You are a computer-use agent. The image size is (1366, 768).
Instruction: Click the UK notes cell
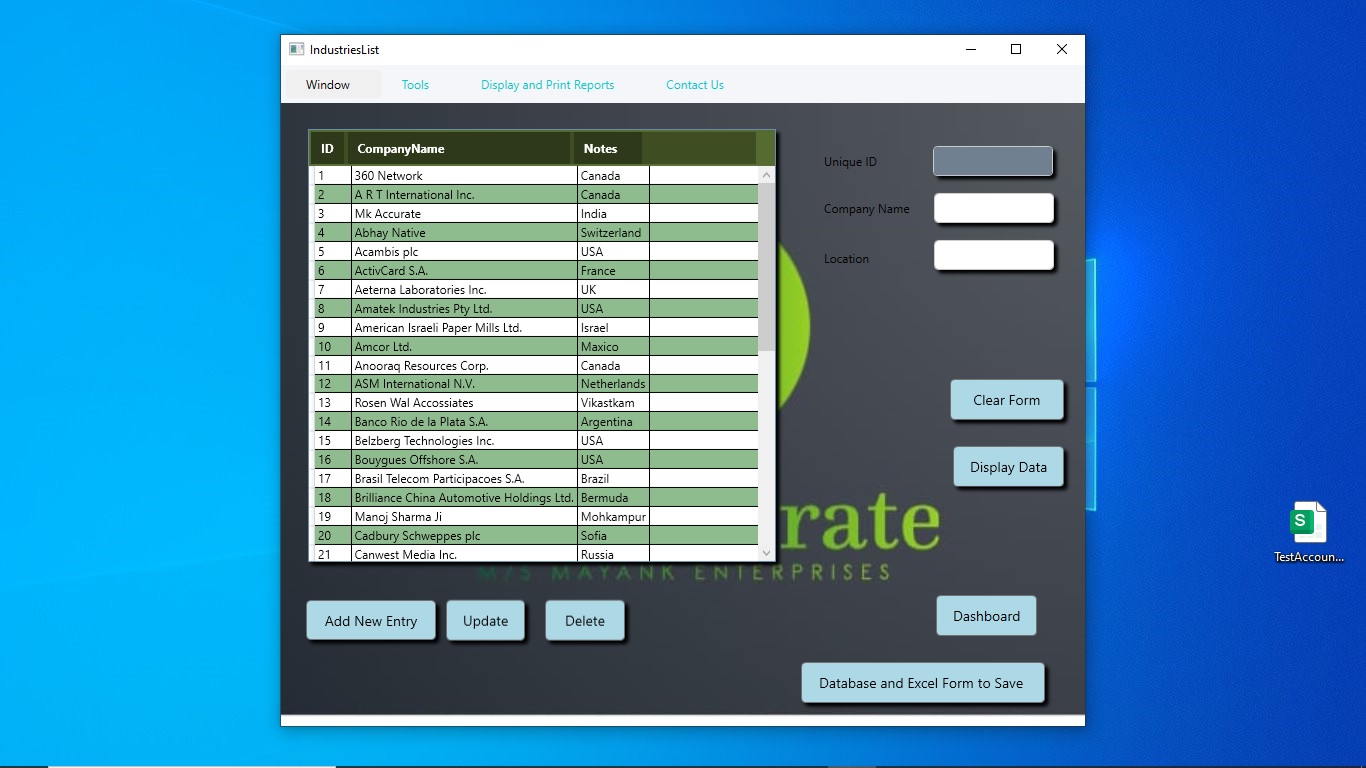point(613,290)
